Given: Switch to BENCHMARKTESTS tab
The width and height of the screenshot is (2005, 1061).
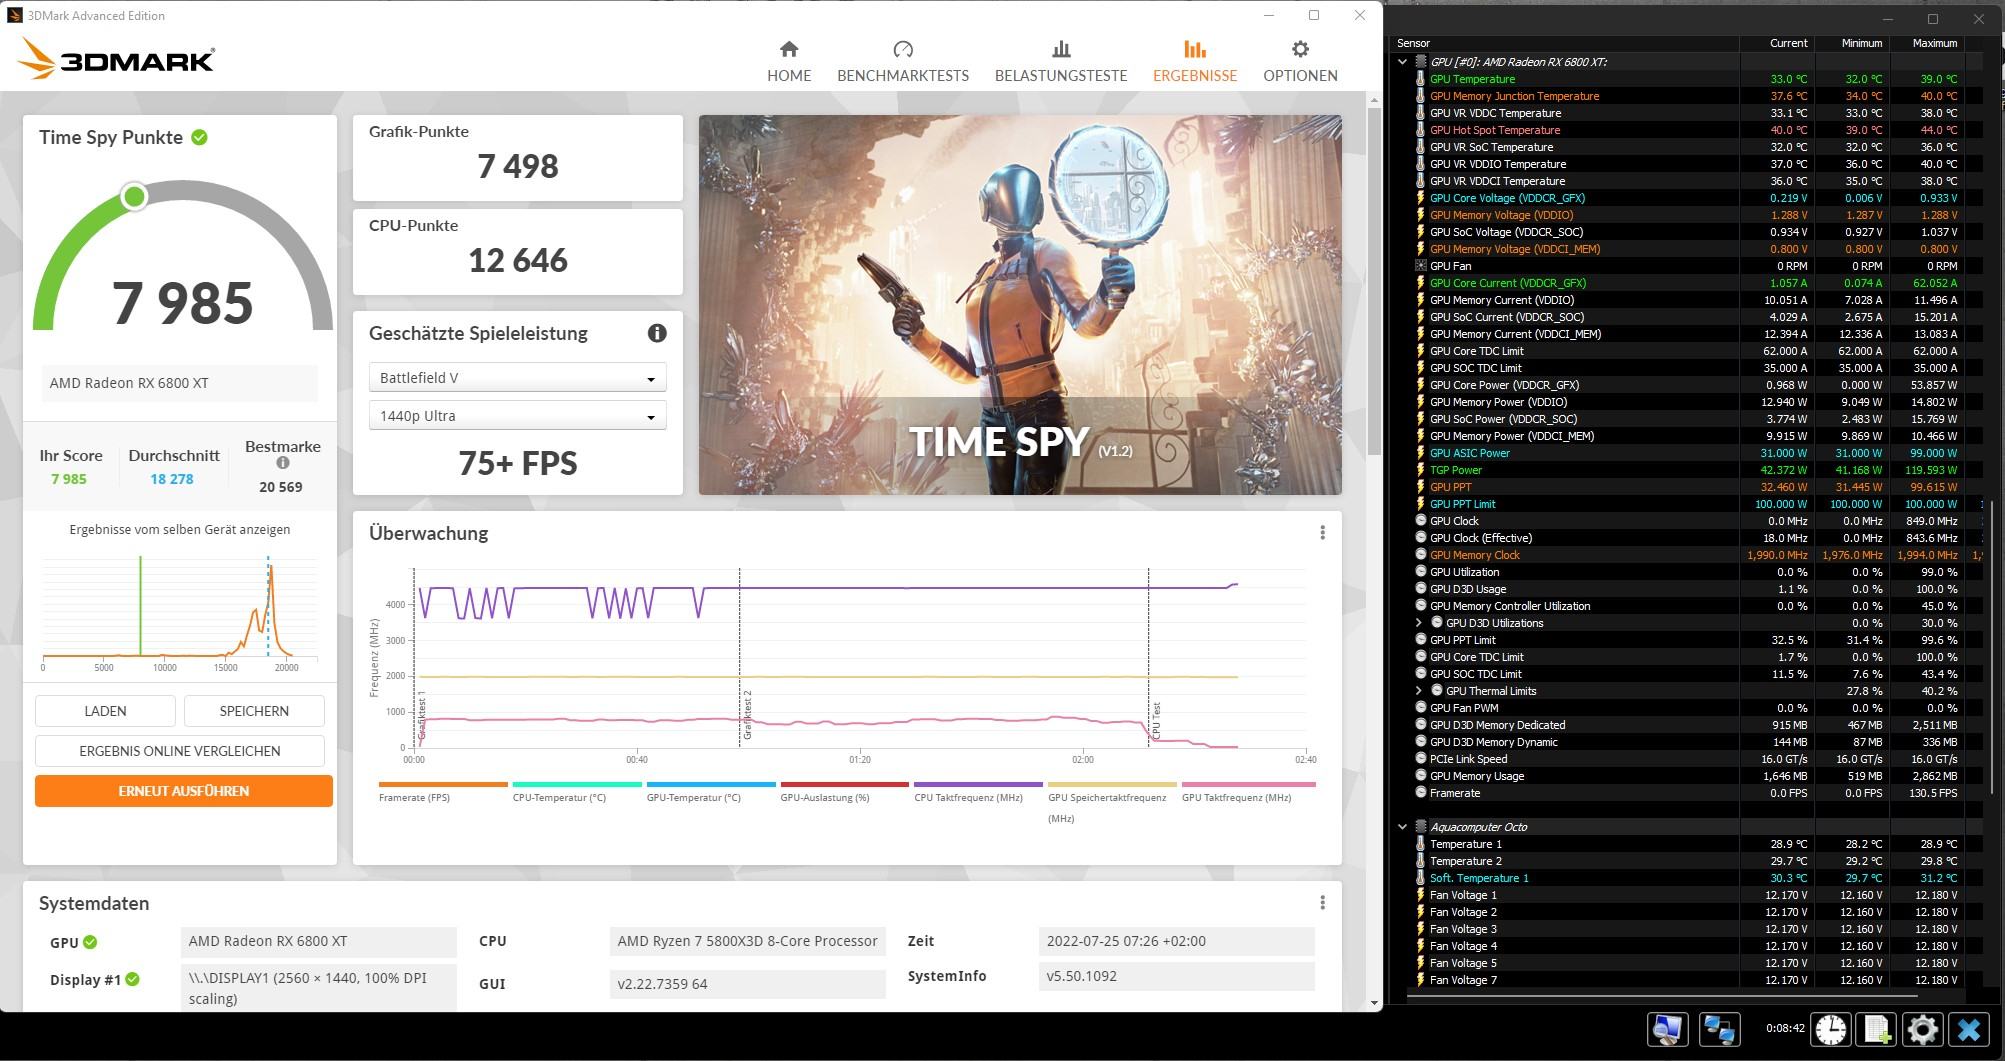Looking at the screenshot, I should (903, 61).
